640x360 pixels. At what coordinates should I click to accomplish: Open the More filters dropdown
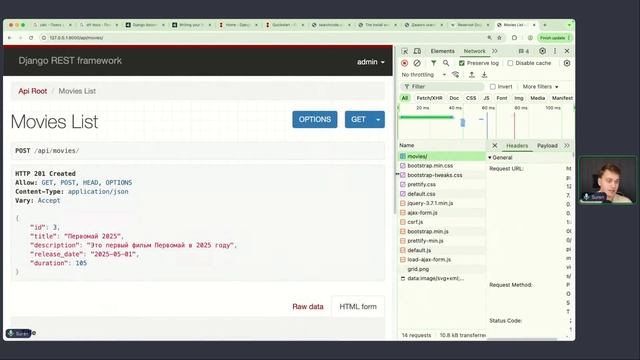pyautogui.click(x=540, y=87)
